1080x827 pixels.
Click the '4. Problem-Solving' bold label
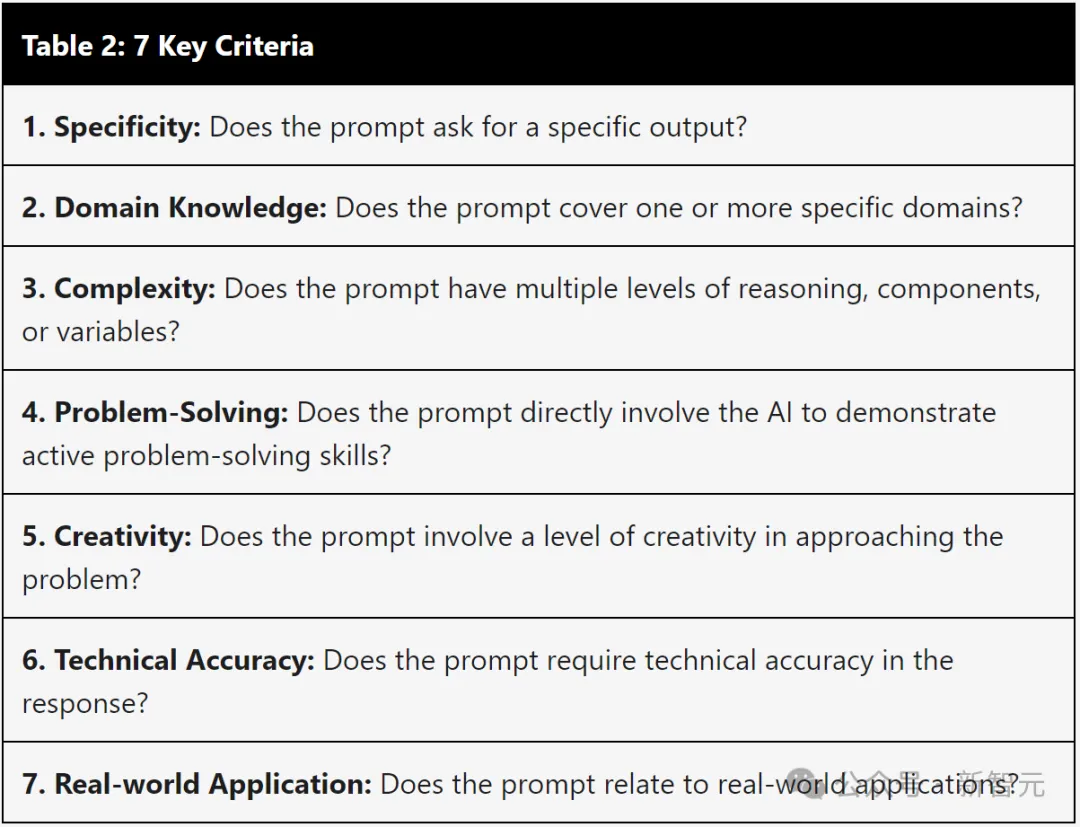pyautogui.click(x=155, y=412)
